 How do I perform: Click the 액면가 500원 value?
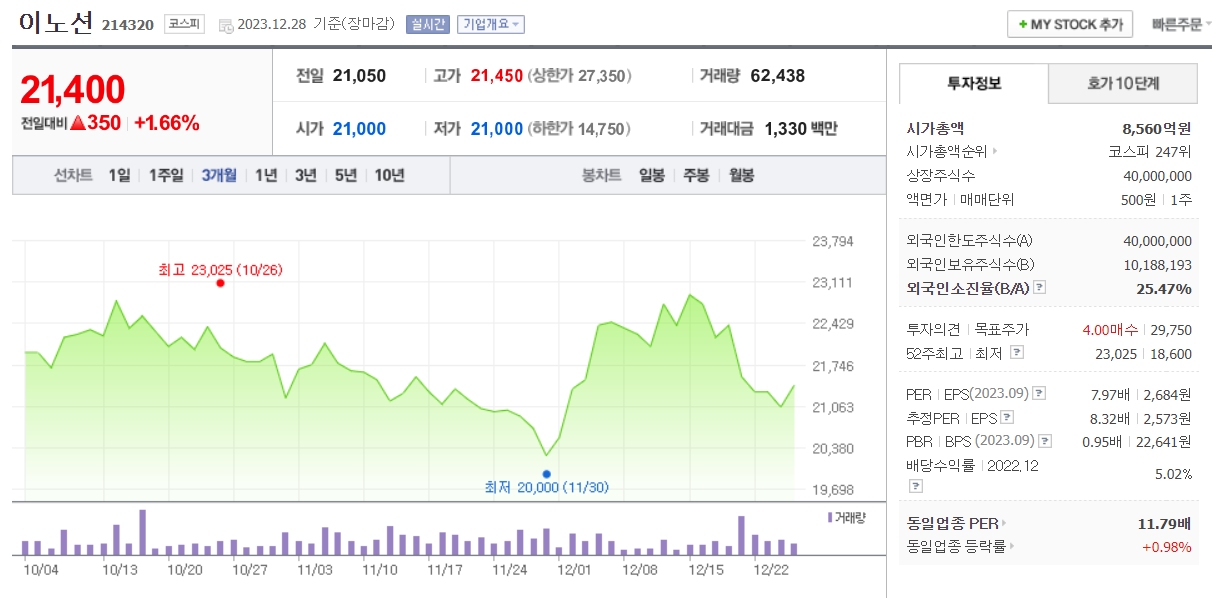click(1138, 200)
